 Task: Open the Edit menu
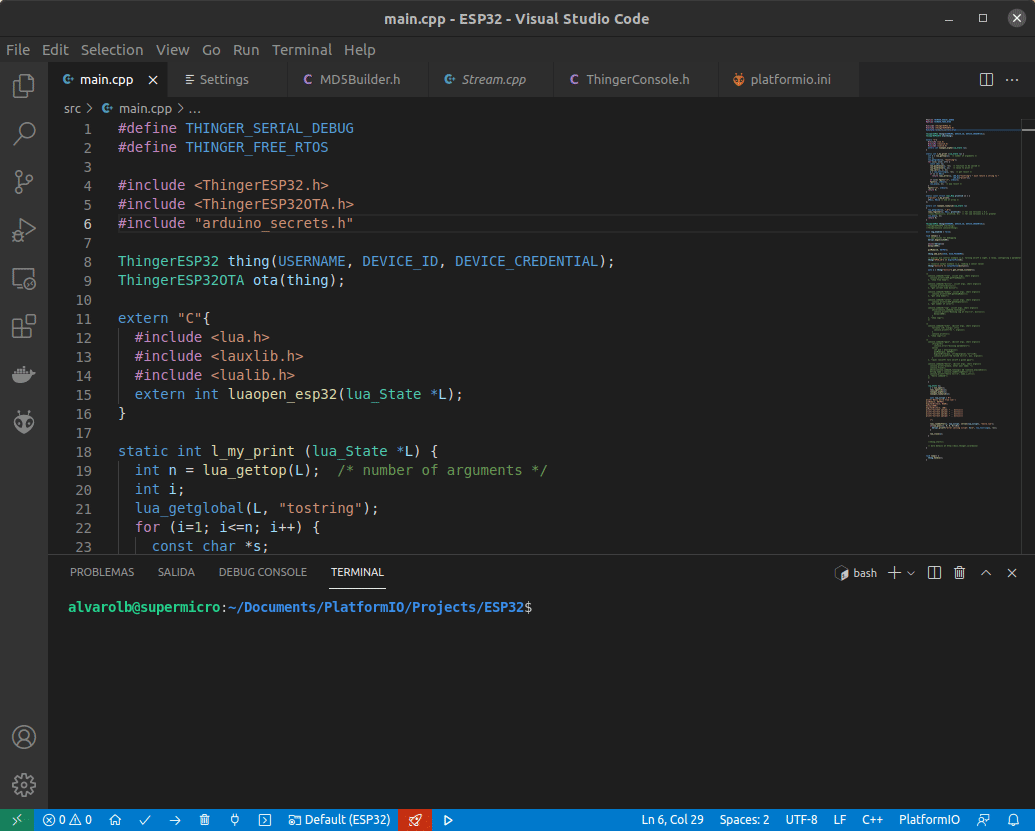pyautogui.click(x=55, y=50)
